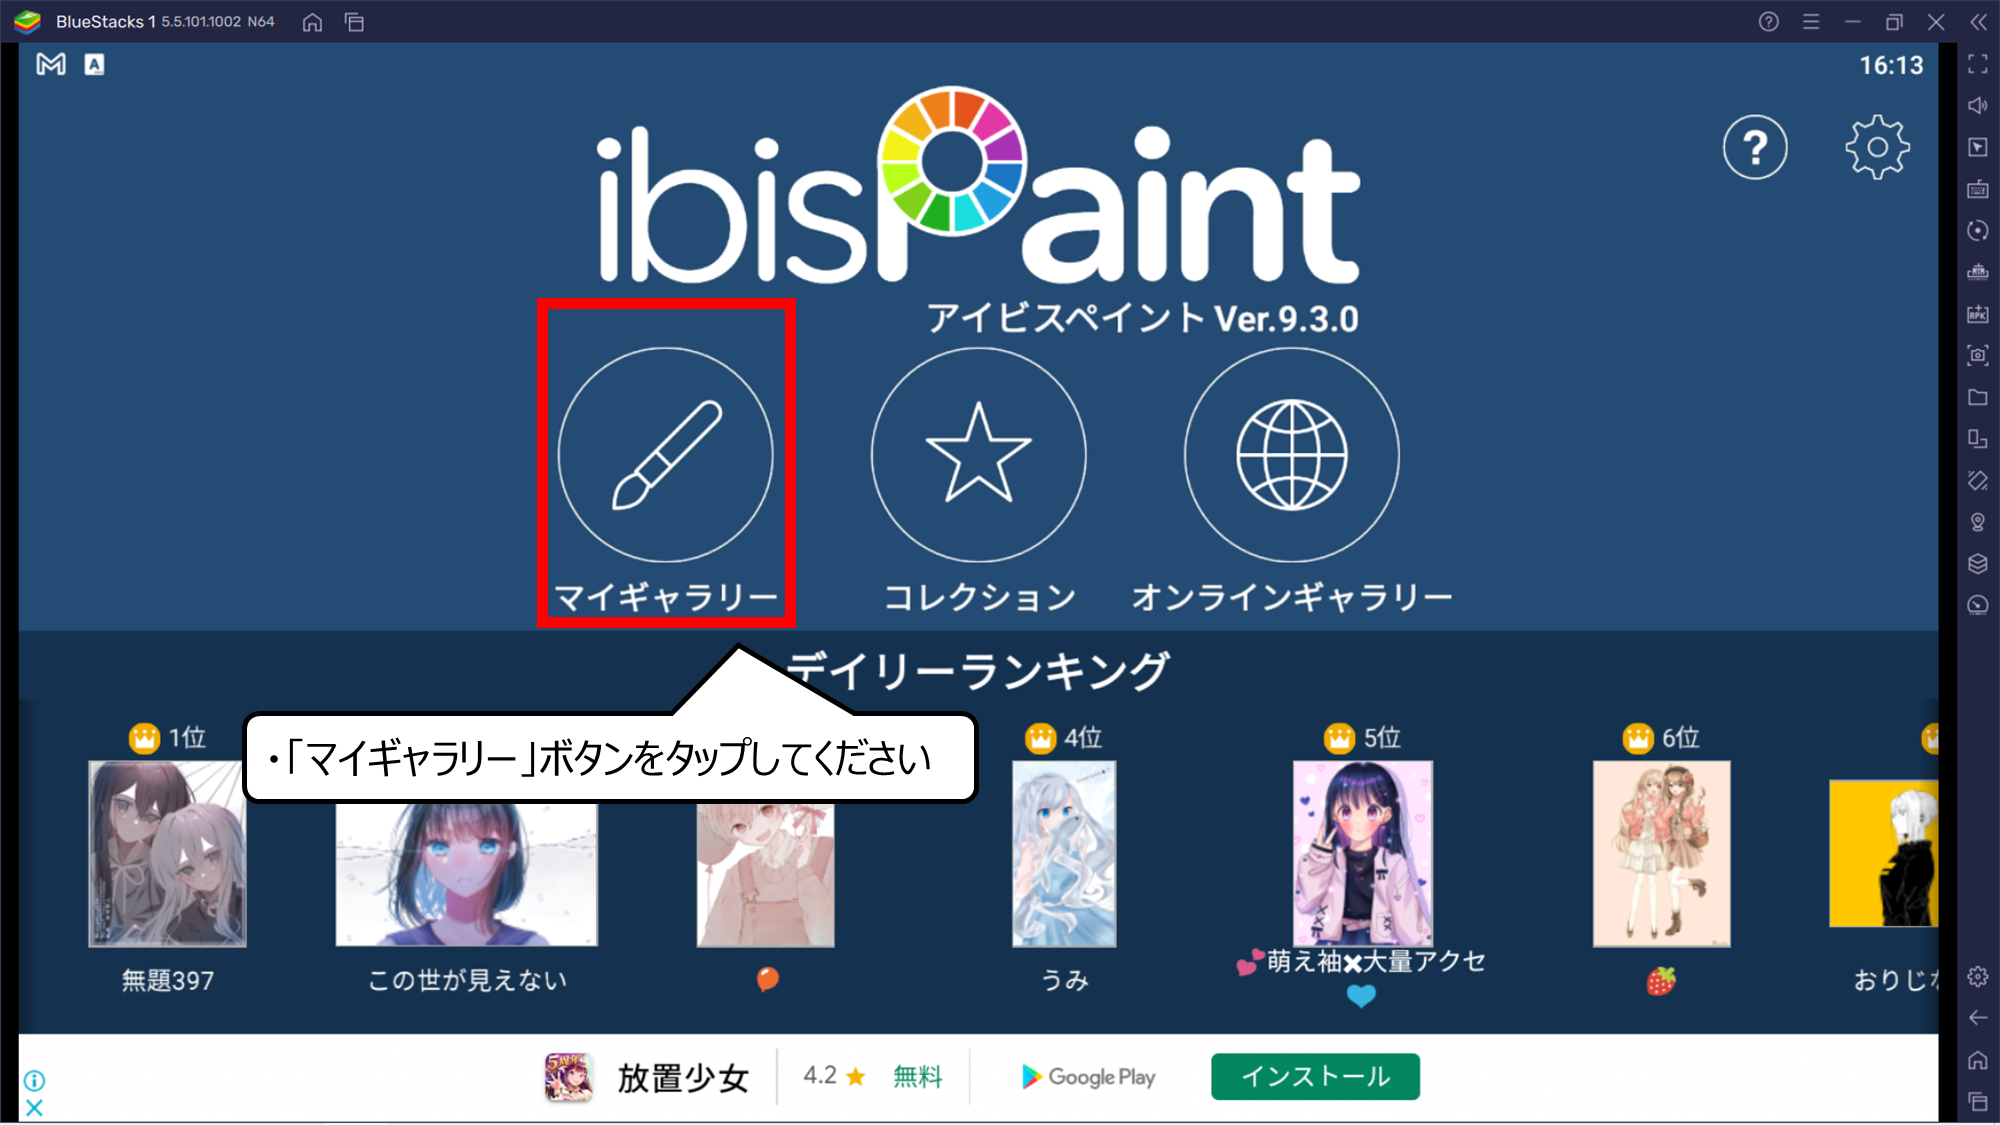The image size is (2000, 1125).
Task: Open the 5th place anime girl artwork
Action: (1362, 853)
